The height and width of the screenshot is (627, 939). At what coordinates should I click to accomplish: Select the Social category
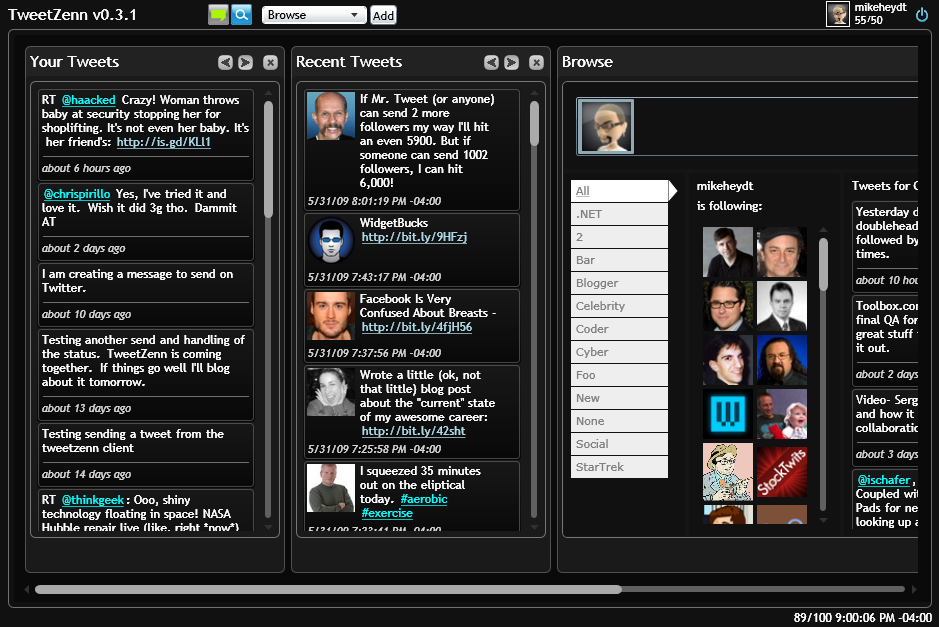point(619,444)
